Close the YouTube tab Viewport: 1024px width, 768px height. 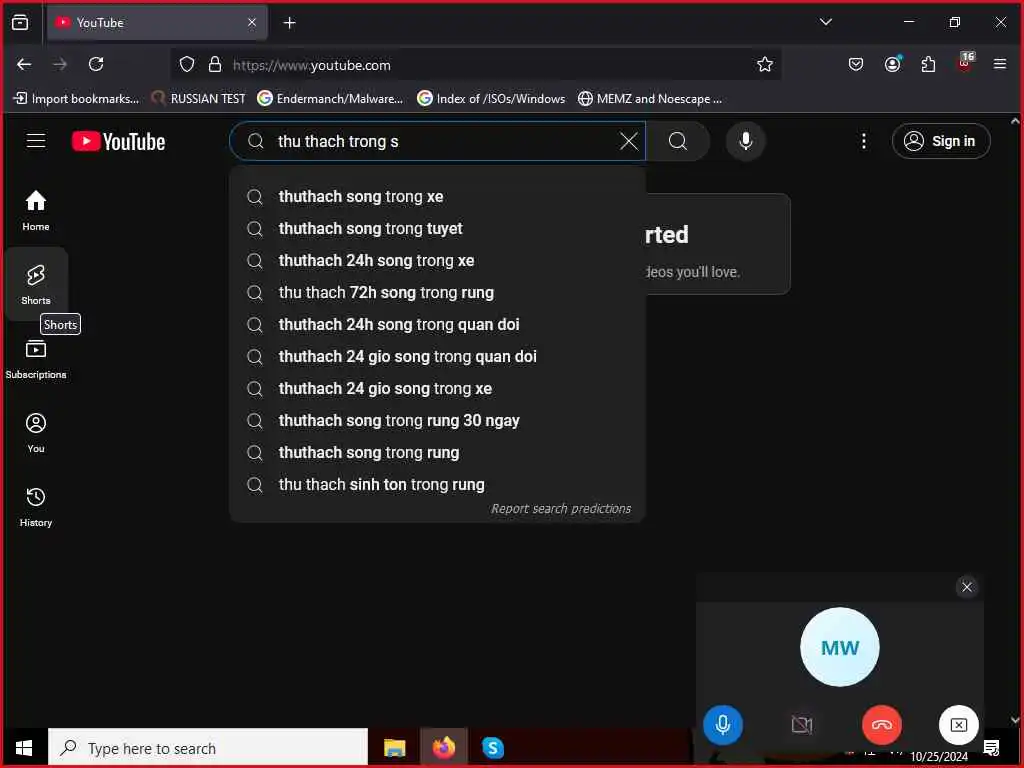click(252, 23)
